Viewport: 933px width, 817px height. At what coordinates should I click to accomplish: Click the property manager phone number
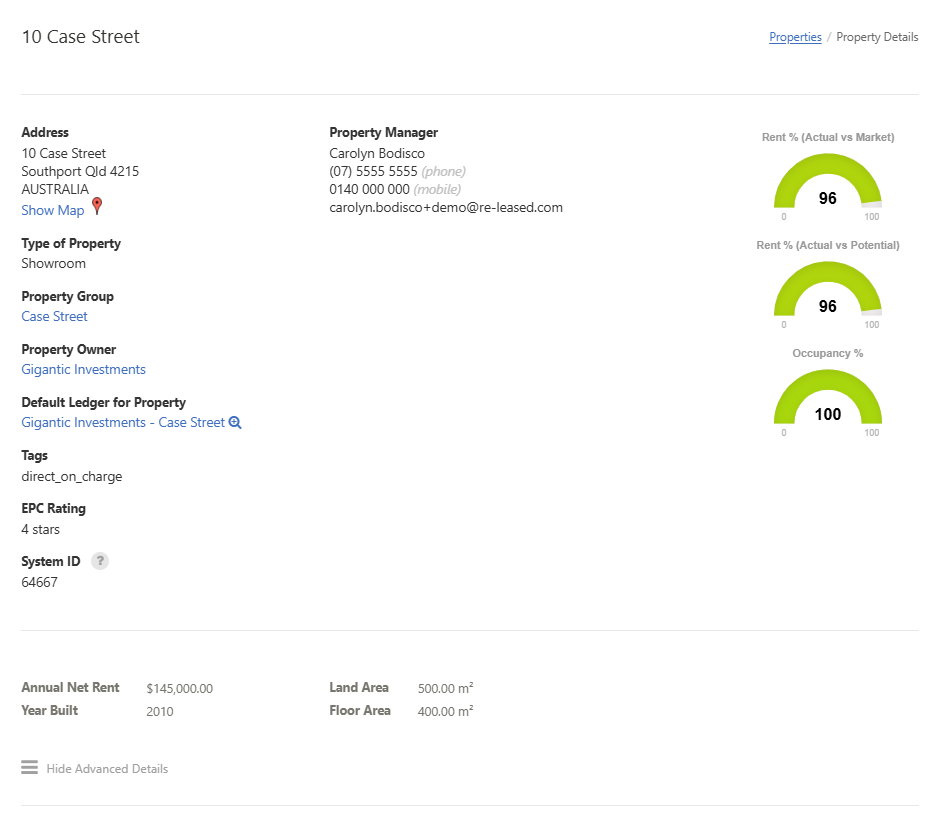373,171
